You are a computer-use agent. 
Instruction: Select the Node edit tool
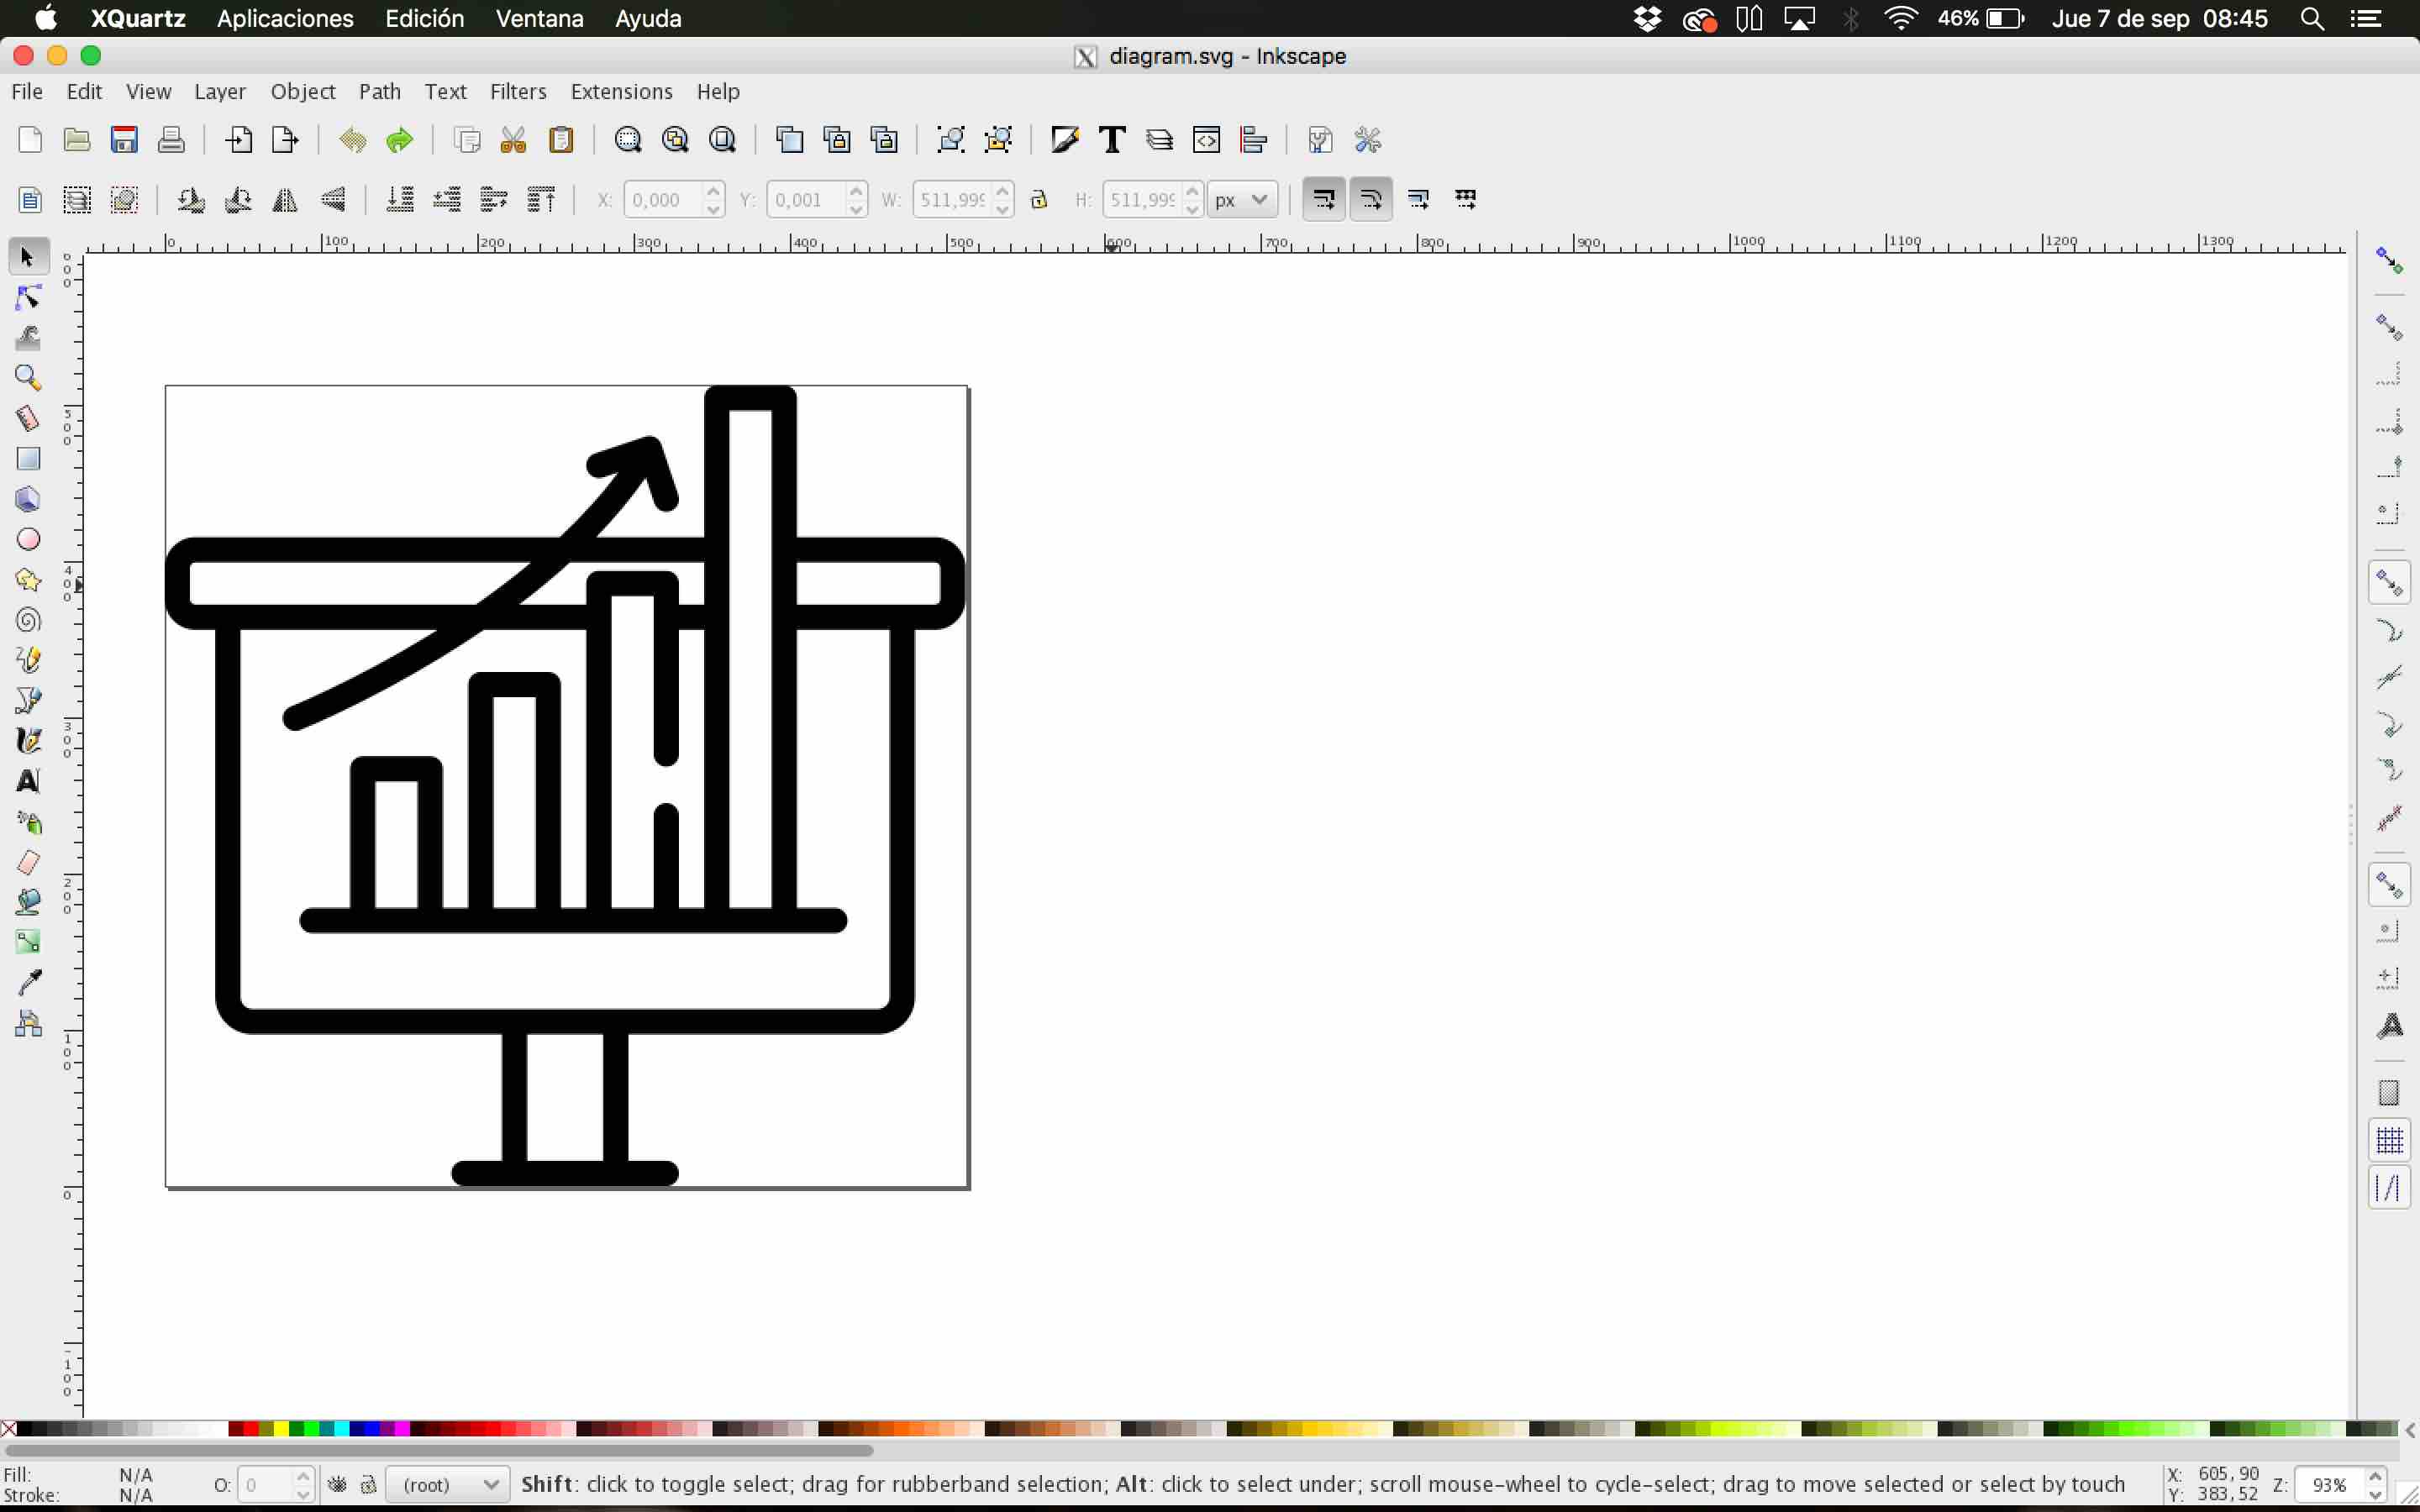[28, 298]
